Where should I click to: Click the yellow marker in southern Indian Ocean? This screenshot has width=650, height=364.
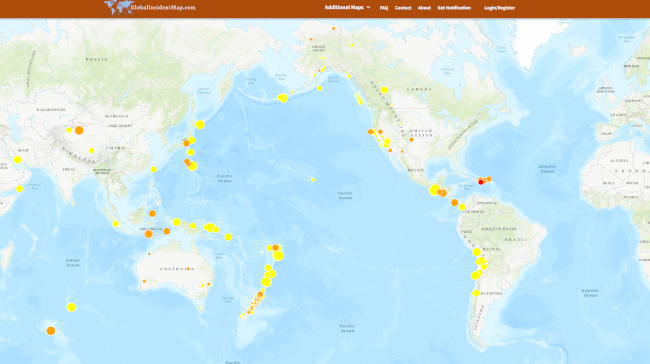tap(71, 307)
